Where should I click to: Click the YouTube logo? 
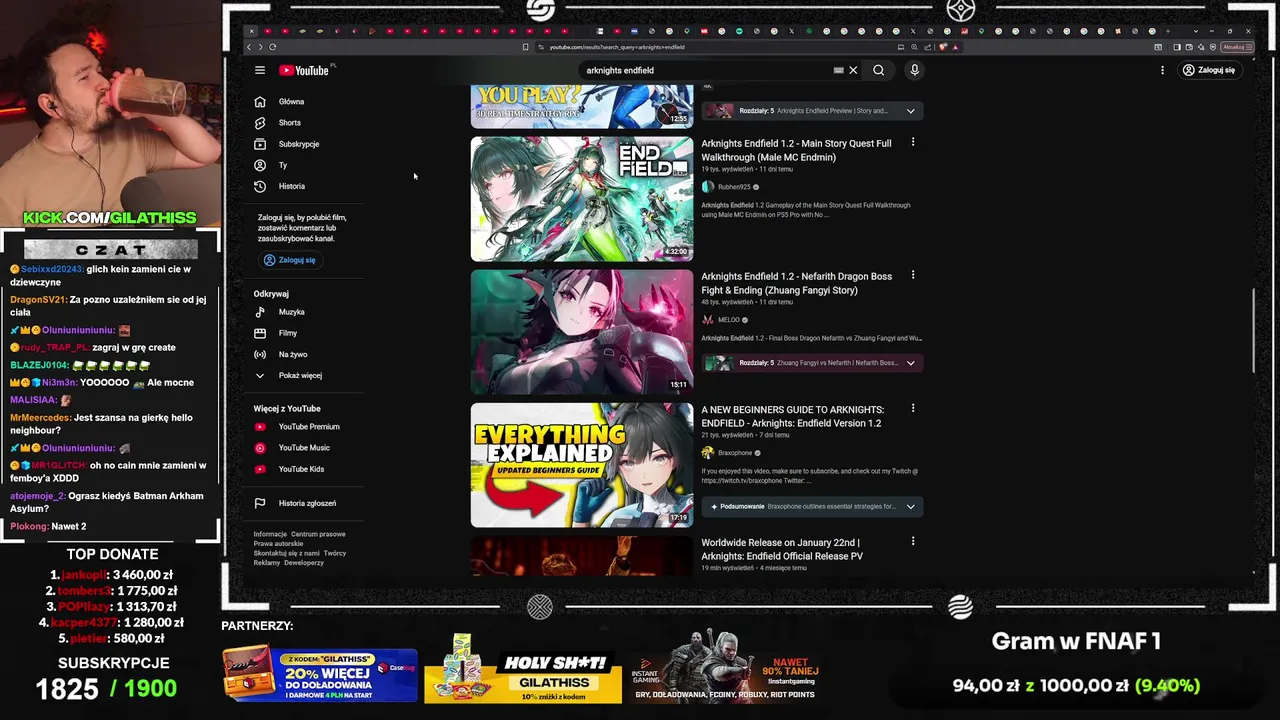pyautogui.click(x=304, y=70)
